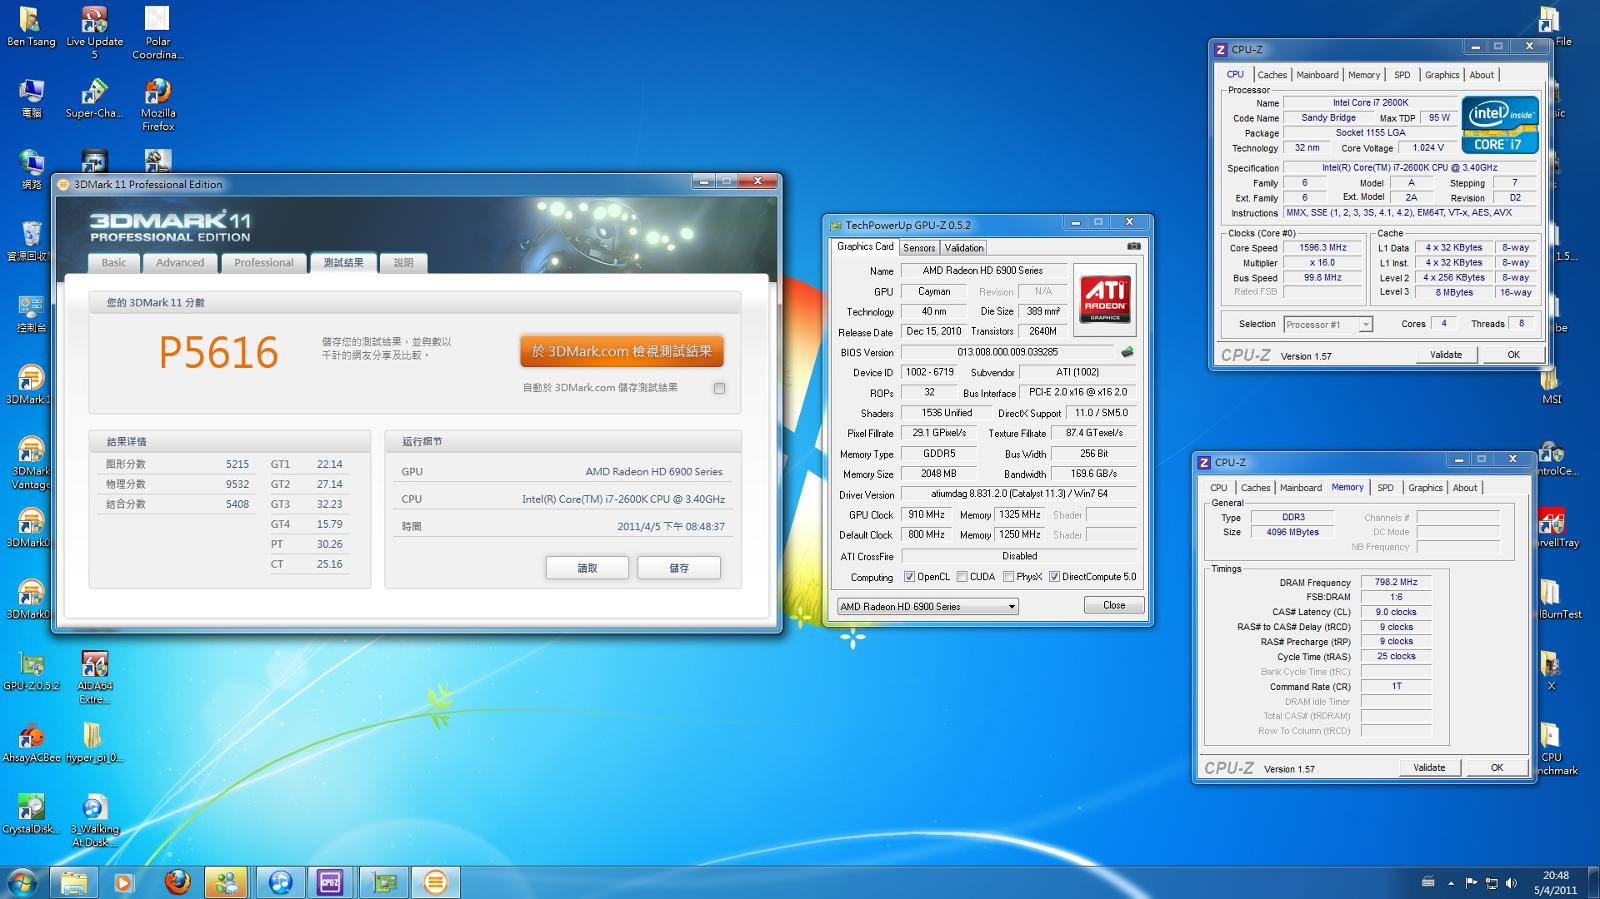
Task: Open Caches tab in upper CPU-Z window
Action: pyautogui.click(x=1272, y=75)
